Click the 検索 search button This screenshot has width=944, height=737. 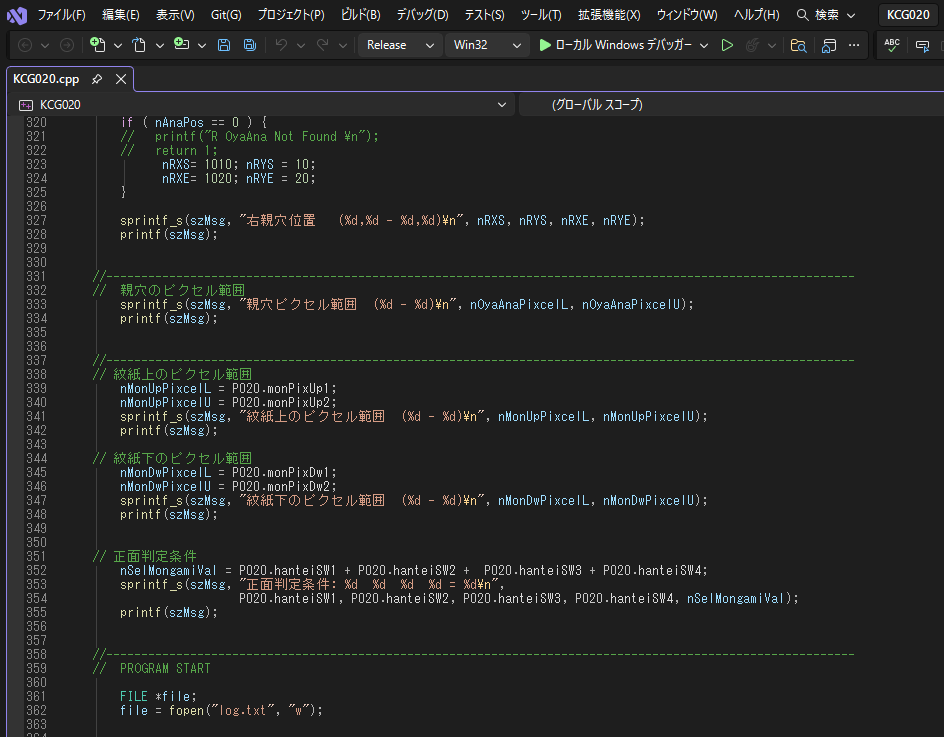point(826,15)
